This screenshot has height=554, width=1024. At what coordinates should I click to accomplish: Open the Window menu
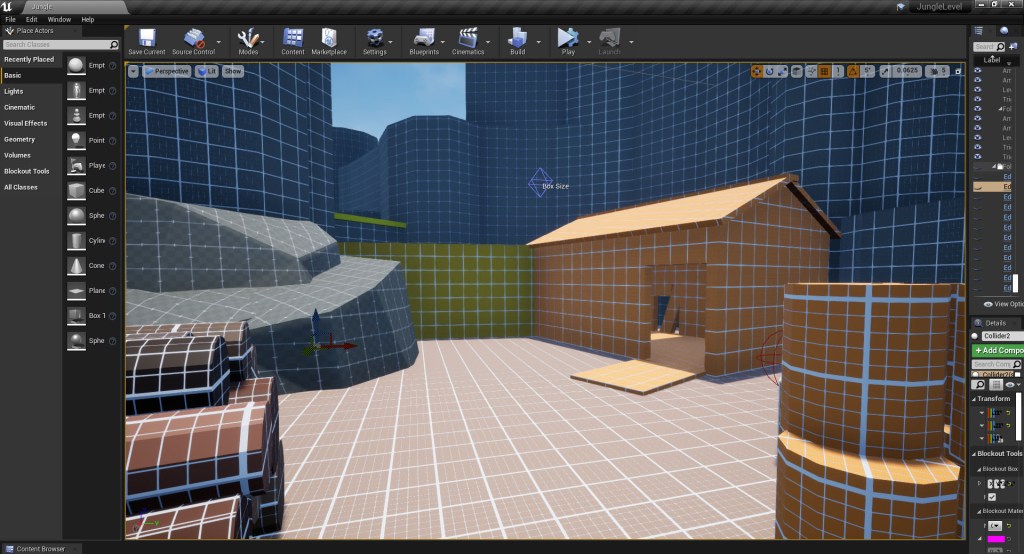(x=59, y=19)
